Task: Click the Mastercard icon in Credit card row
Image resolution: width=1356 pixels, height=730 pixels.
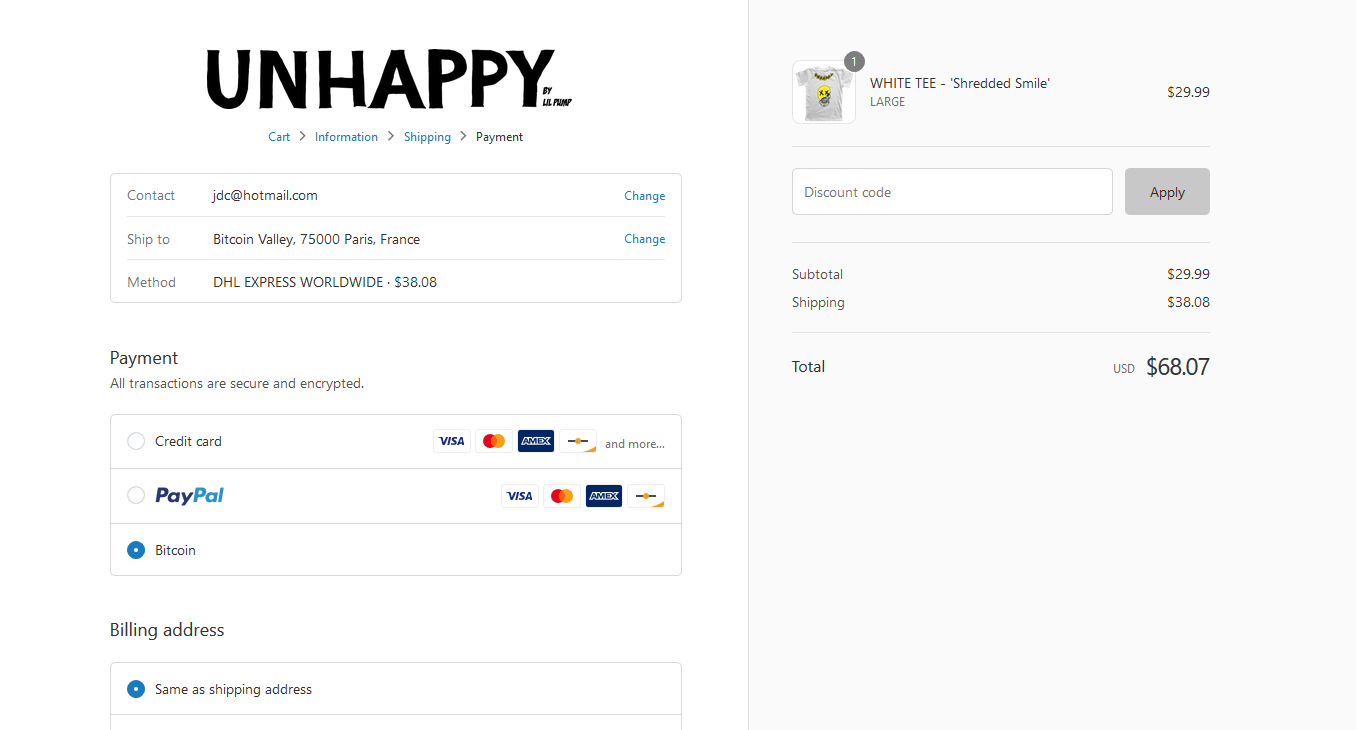Action: 494,441
